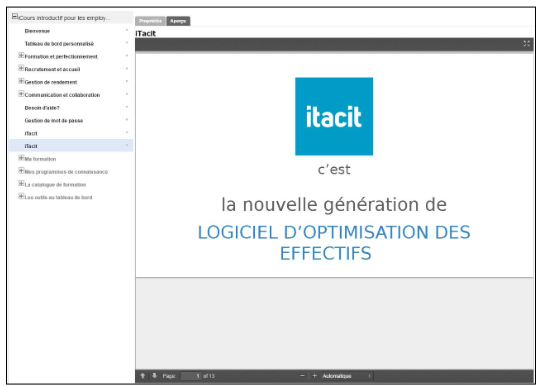Collapse the Cours introductif pour les employ... root node

coord(15,16)
